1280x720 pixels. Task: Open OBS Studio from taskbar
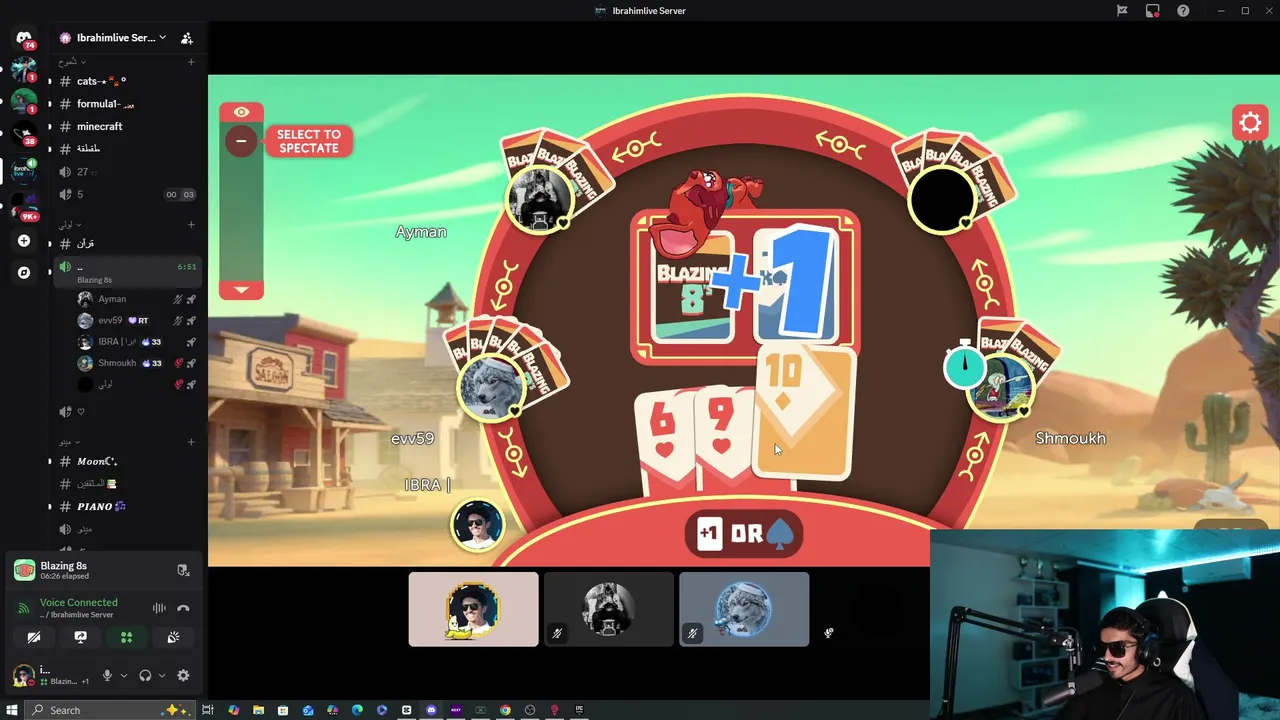click(530, 710)
